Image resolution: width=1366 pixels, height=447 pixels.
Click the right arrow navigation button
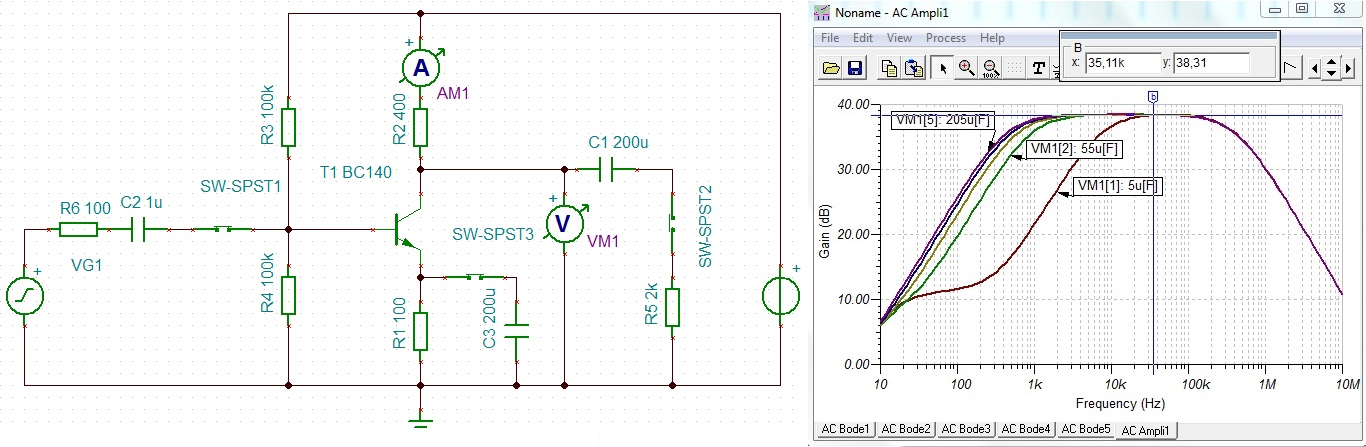tap(1348, 68)
